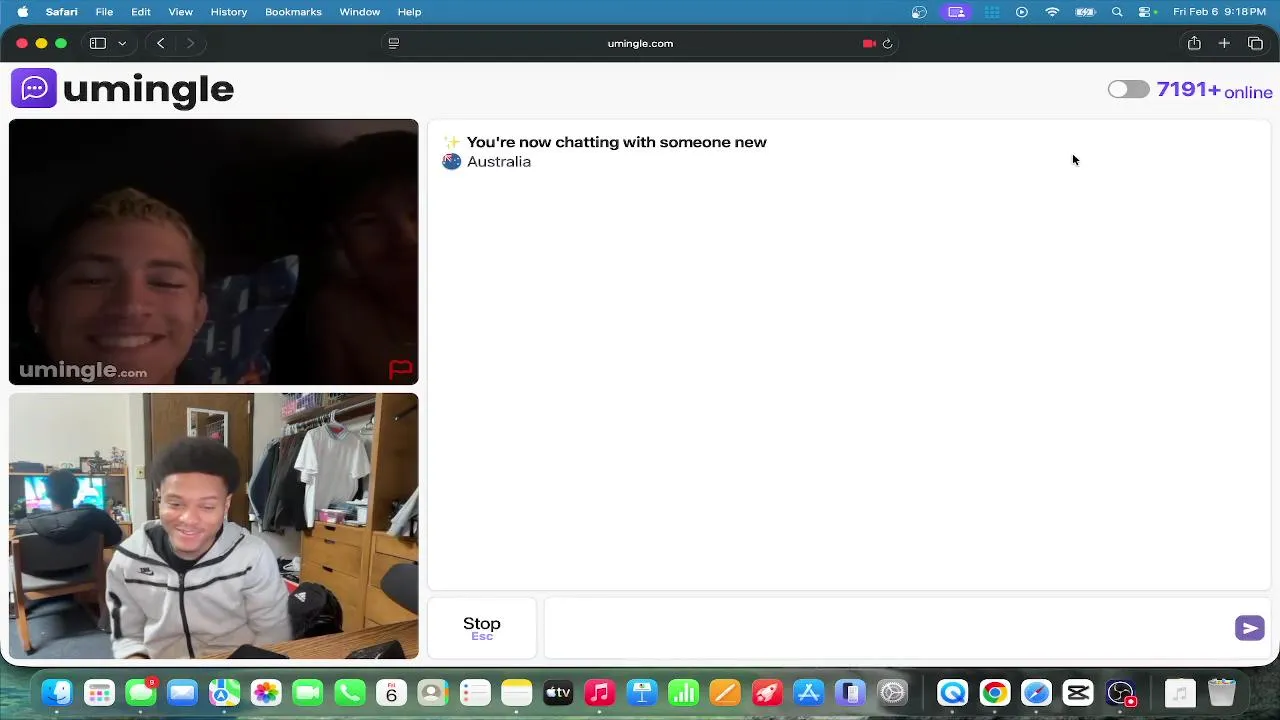Show Safari tab overview

point(1255,43)
